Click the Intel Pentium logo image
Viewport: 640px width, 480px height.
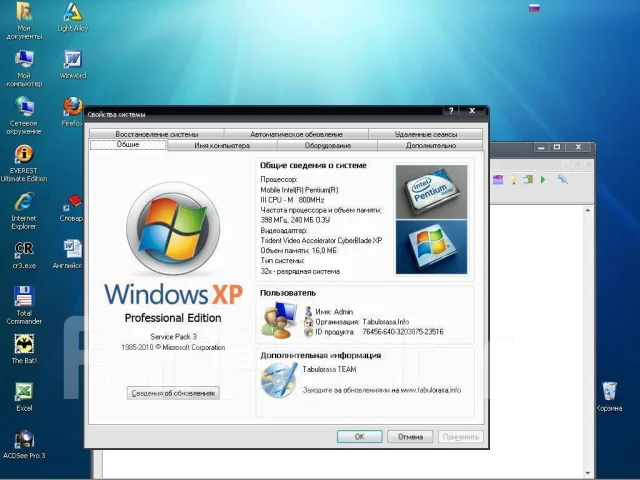click(x=431, y=192)
